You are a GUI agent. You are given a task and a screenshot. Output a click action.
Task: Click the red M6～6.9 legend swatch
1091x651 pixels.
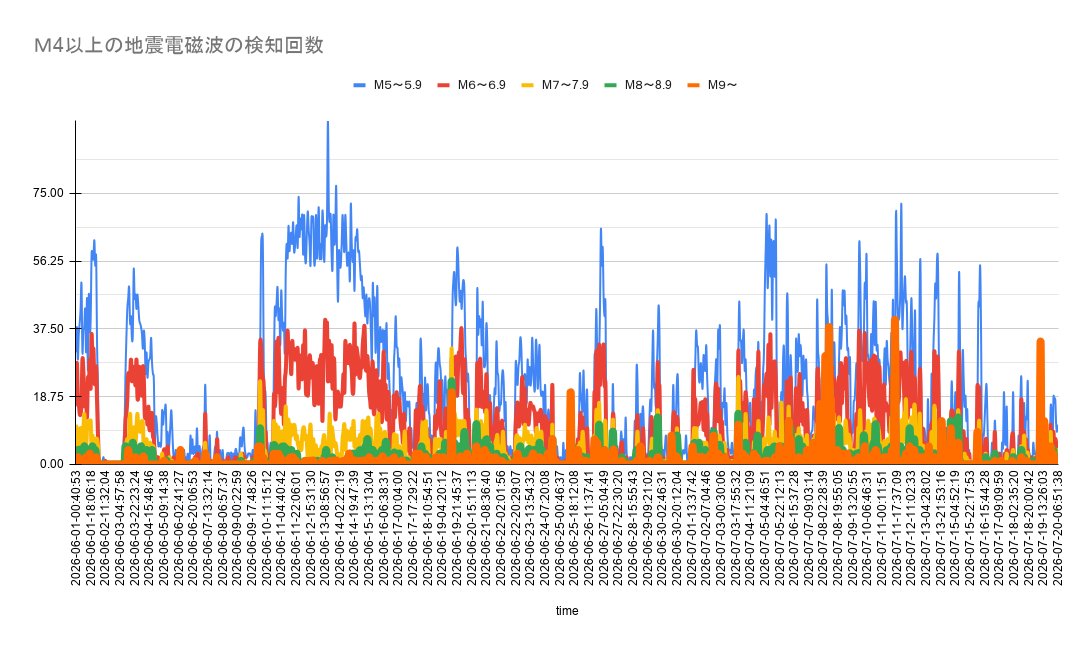tap(444, 86)
